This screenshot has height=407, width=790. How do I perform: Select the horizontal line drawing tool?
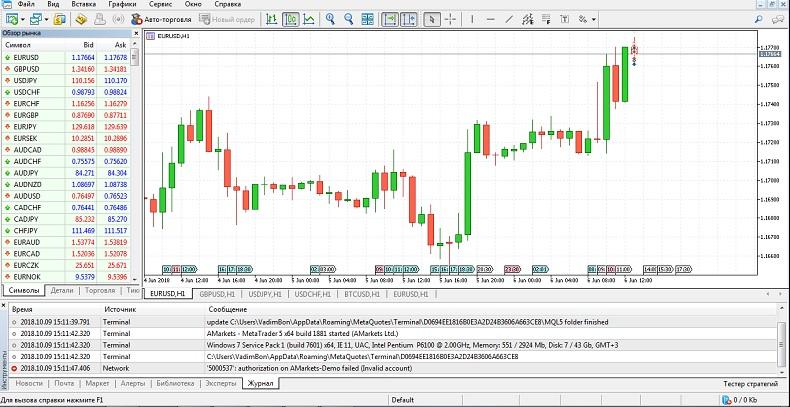tap(491, 19)
